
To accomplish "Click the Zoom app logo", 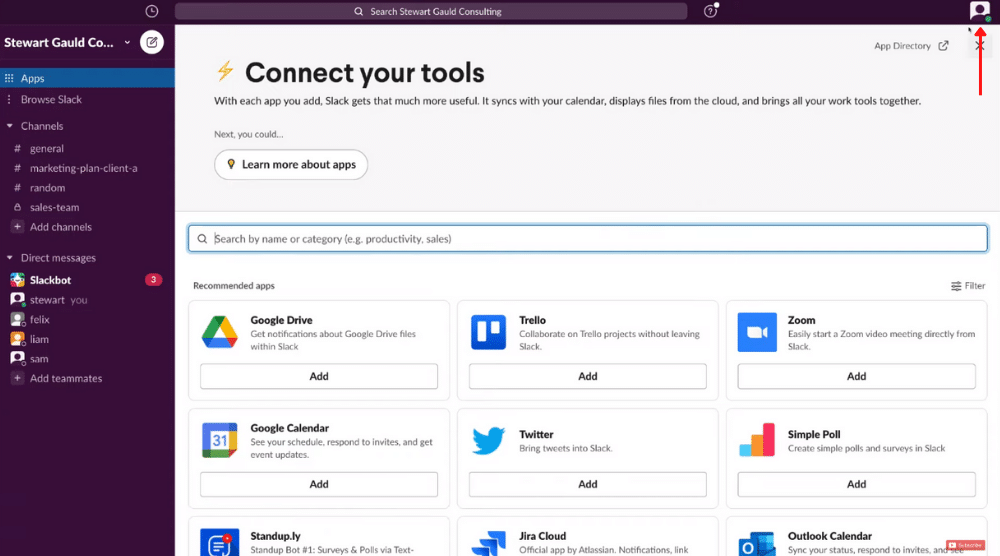I will (757, 332).
